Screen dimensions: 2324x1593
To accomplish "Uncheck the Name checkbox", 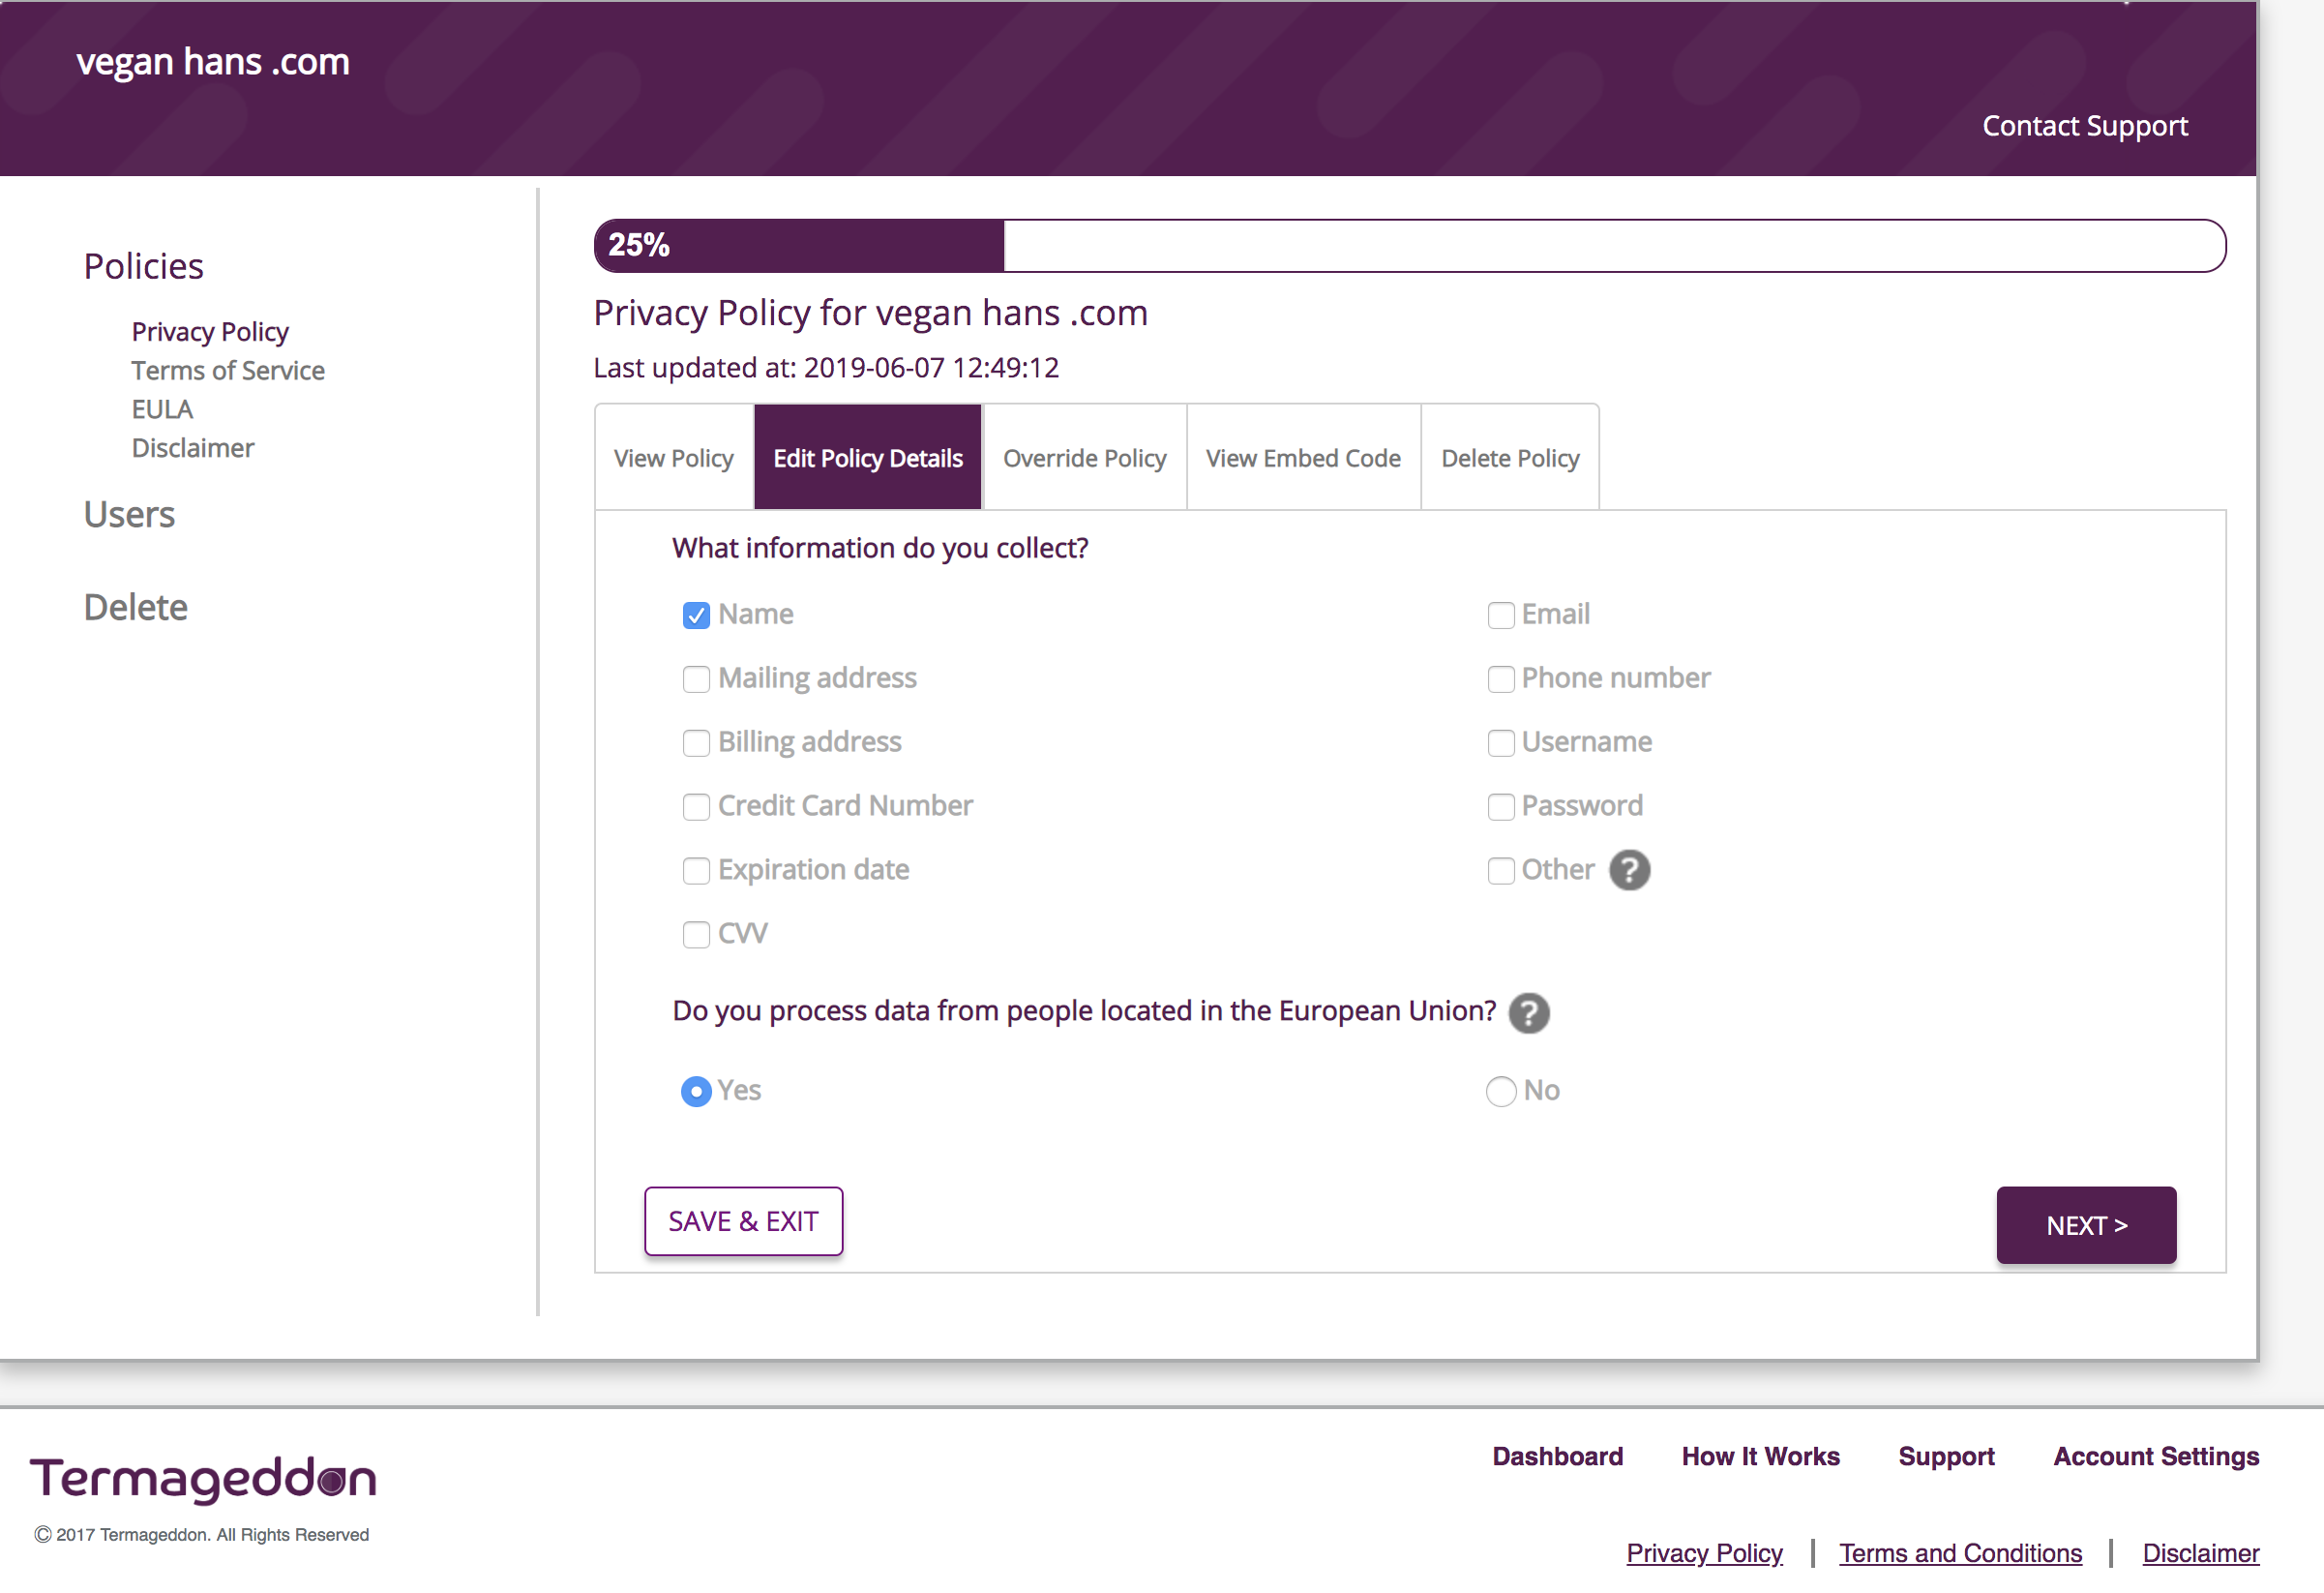I will tap(696, 615).
